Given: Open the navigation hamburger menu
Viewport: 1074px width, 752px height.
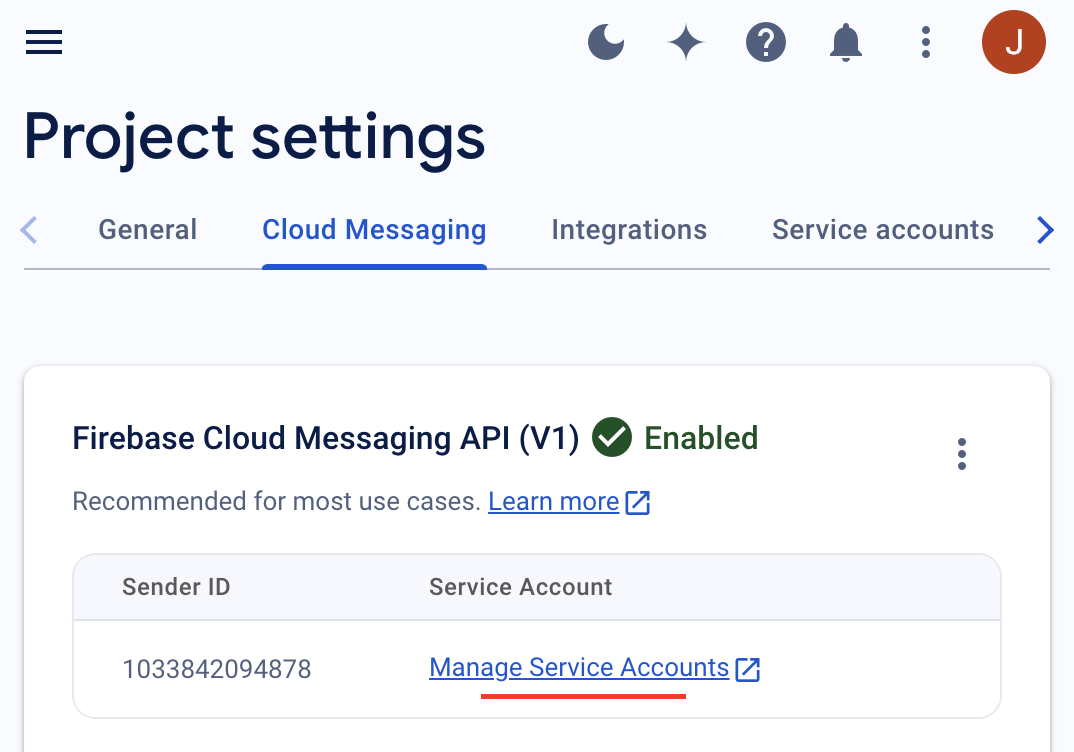Looking at the screenshot, I should click(x=43, y=42).
